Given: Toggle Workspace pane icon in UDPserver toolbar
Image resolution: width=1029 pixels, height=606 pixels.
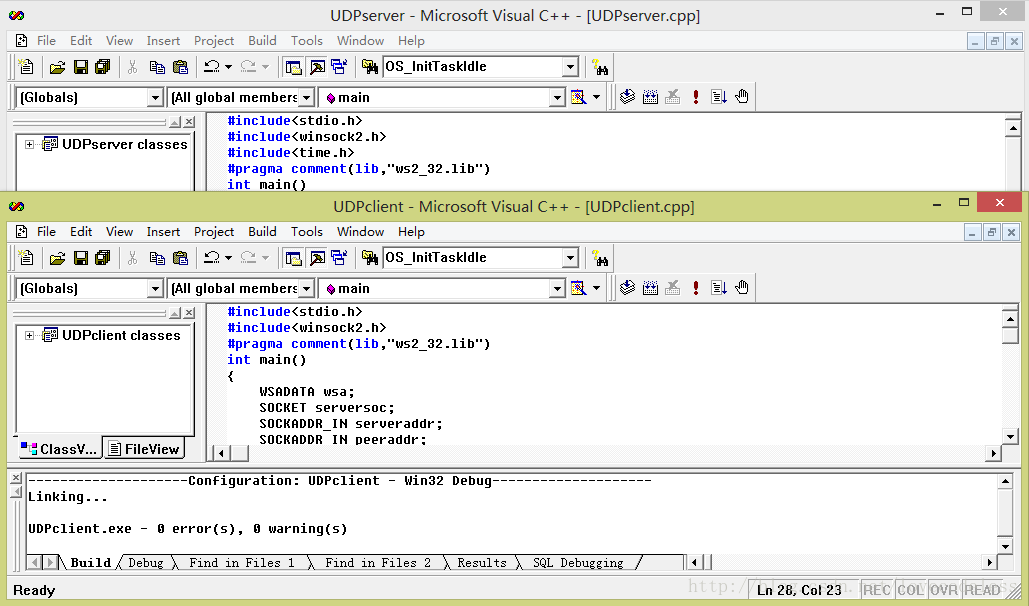Looking at the screenshot, I should (x=293, y=67).
